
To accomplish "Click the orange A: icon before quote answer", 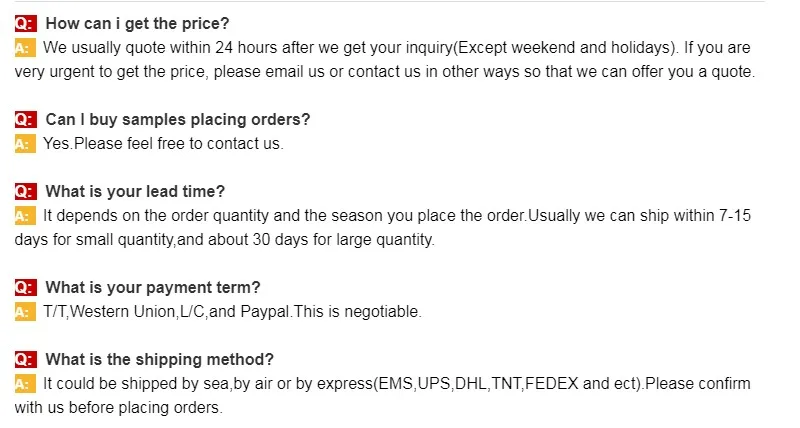I will (x=25, y=47).
